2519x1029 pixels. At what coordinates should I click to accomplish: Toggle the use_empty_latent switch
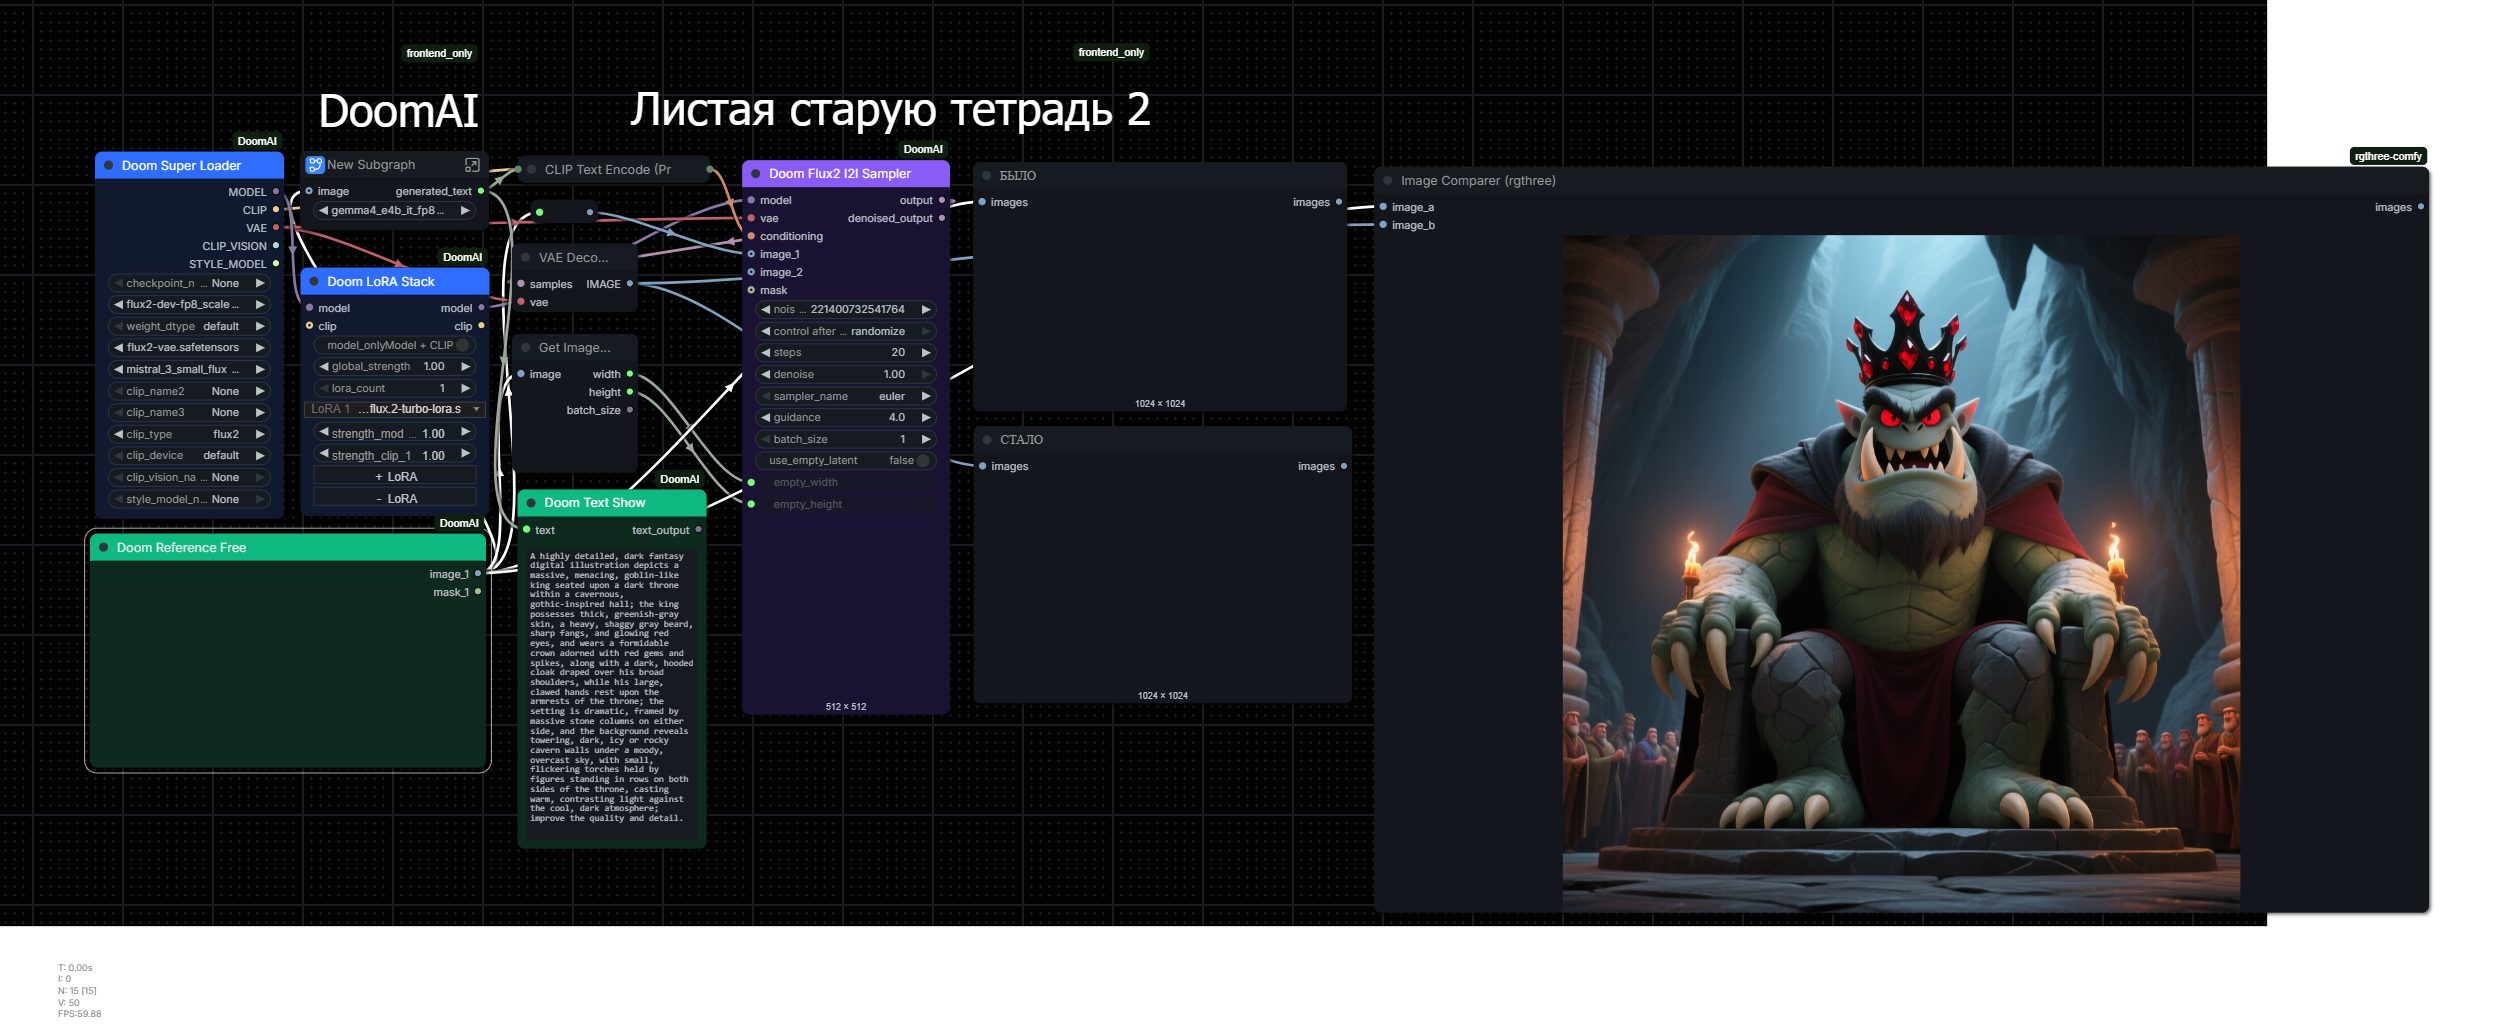pyautogui.click(x=922, y=461)
